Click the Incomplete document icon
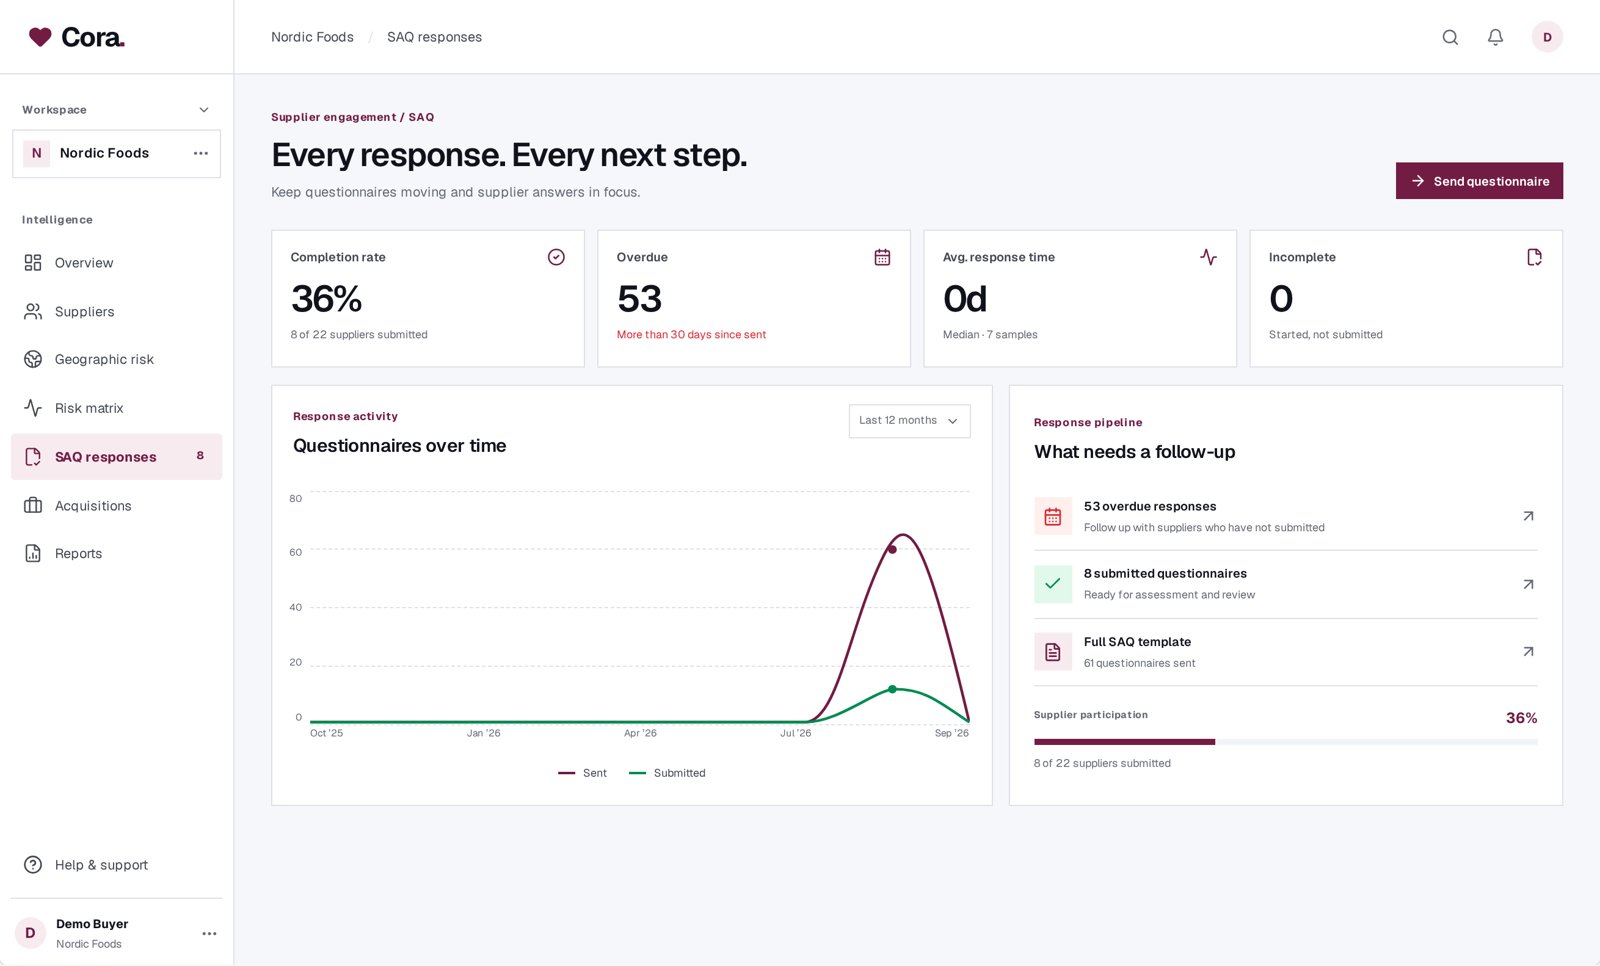 click(x=1534, y=257)
